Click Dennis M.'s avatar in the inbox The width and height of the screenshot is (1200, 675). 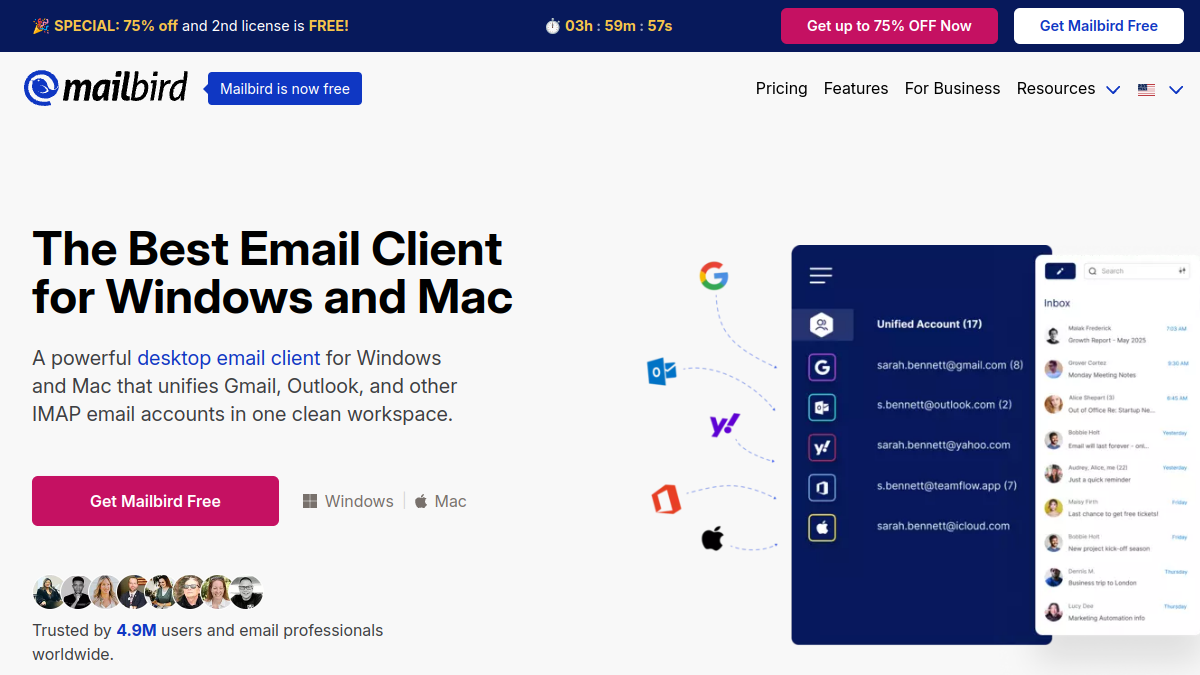pos(1053,577)
